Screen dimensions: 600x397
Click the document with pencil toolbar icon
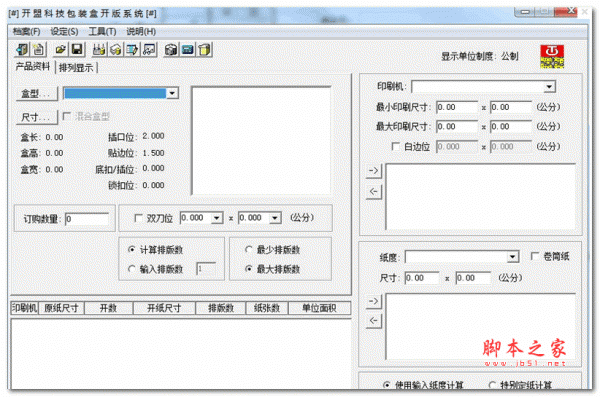(132, 49)
